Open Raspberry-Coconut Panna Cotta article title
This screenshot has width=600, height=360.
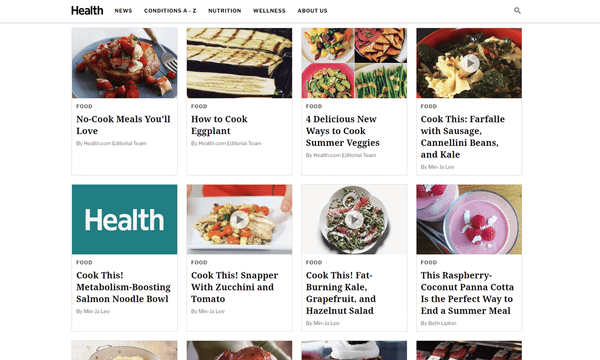[x=467, y=293]
